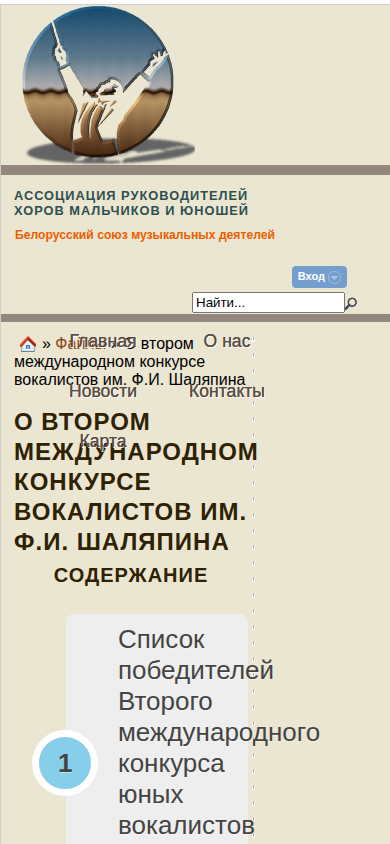The image size is (390, 844).
Task: Open the Главная menu item
Action: pos(103,340)
